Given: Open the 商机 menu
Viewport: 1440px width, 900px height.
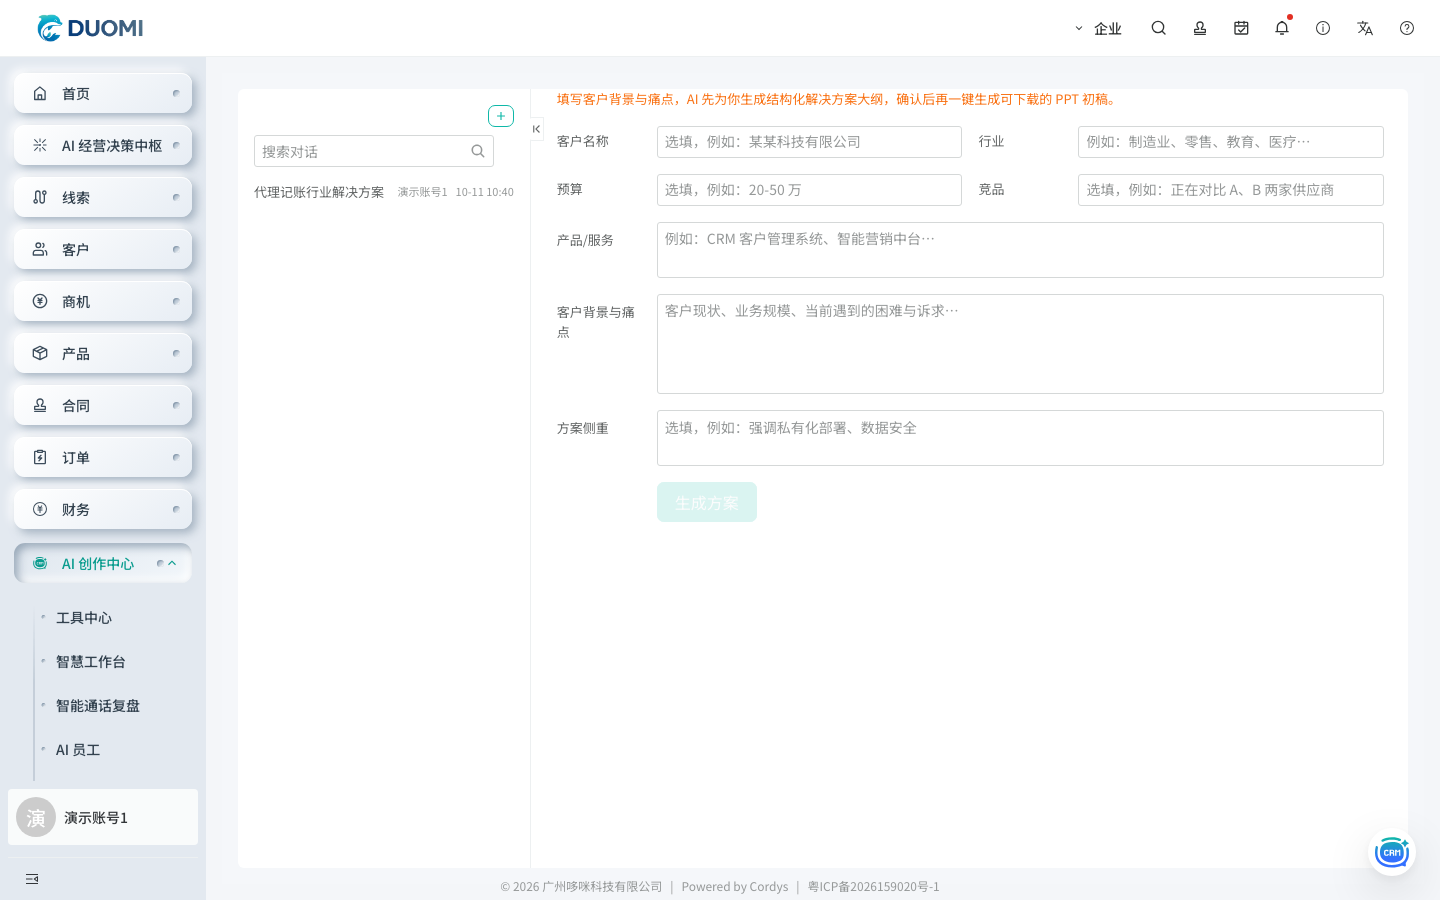Looking at the screenshot, I should (x=103, y=301).
